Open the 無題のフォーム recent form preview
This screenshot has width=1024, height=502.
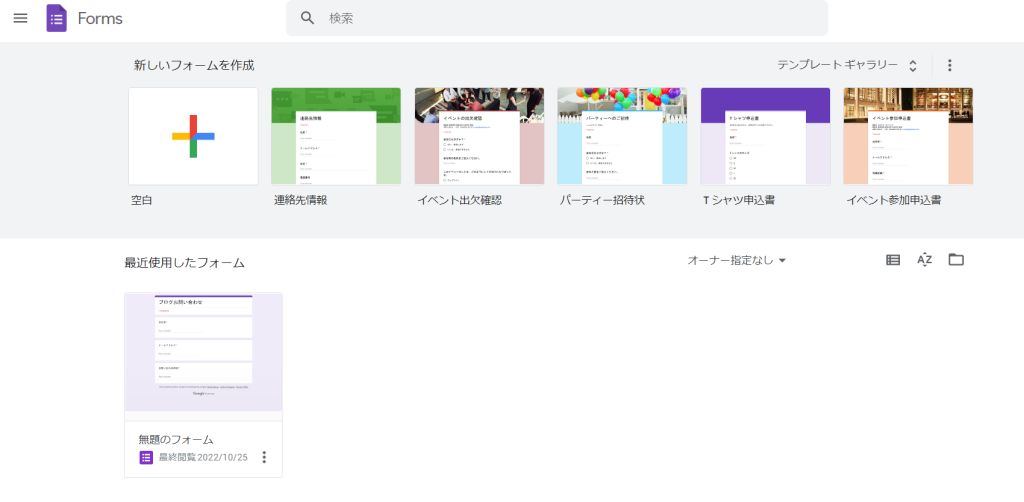click(x=203, y=352)
